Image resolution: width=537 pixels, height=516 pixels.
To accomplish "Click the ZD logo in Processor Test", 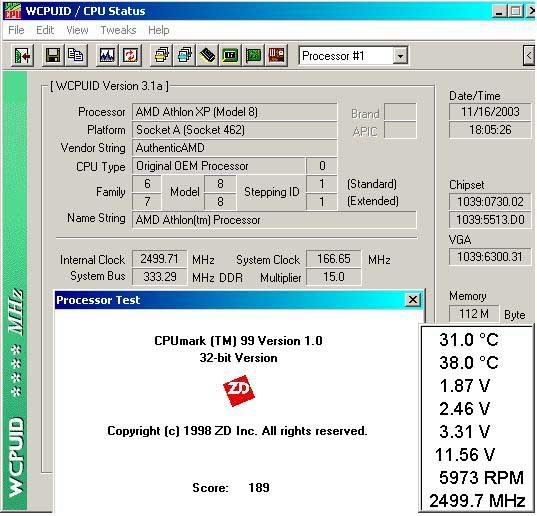I will click(239, 390).
